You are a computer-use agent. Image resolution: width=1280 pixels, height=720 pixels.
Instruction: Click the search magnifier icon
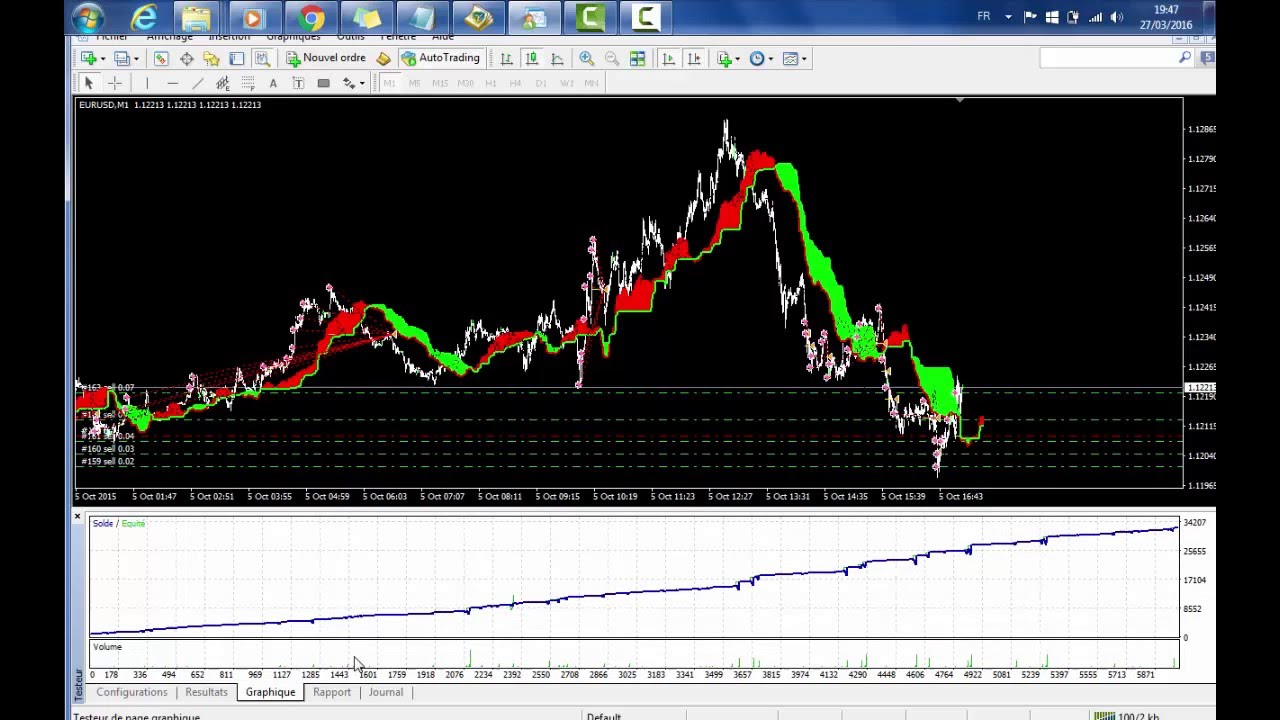click(1185, 58)
